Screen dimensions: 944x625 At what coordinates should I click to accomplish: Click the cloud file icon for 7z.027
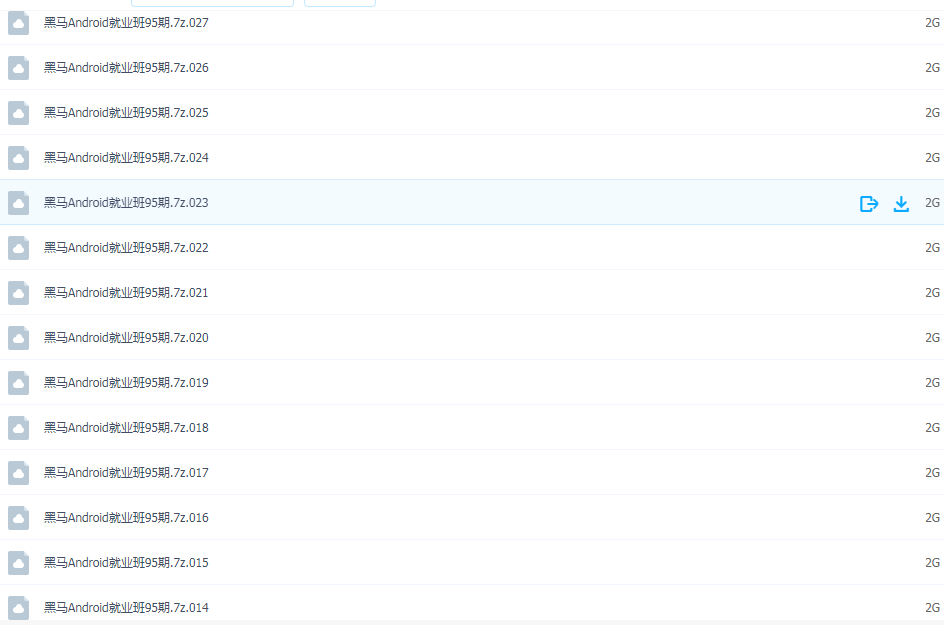[x=19, y=23]
